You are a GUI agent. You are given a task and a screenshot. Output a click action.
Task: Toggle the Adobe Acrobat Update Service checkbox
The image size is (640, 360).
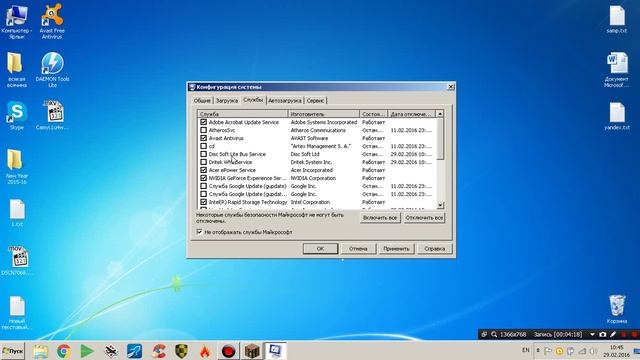click(x=203, y=122)
